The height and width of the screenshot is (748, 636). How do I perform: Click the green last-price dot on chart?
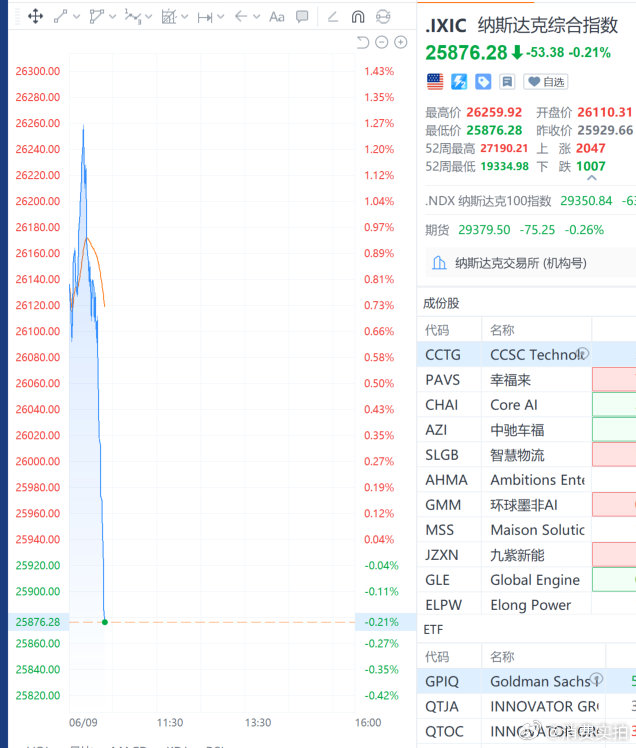click(105, 622)
